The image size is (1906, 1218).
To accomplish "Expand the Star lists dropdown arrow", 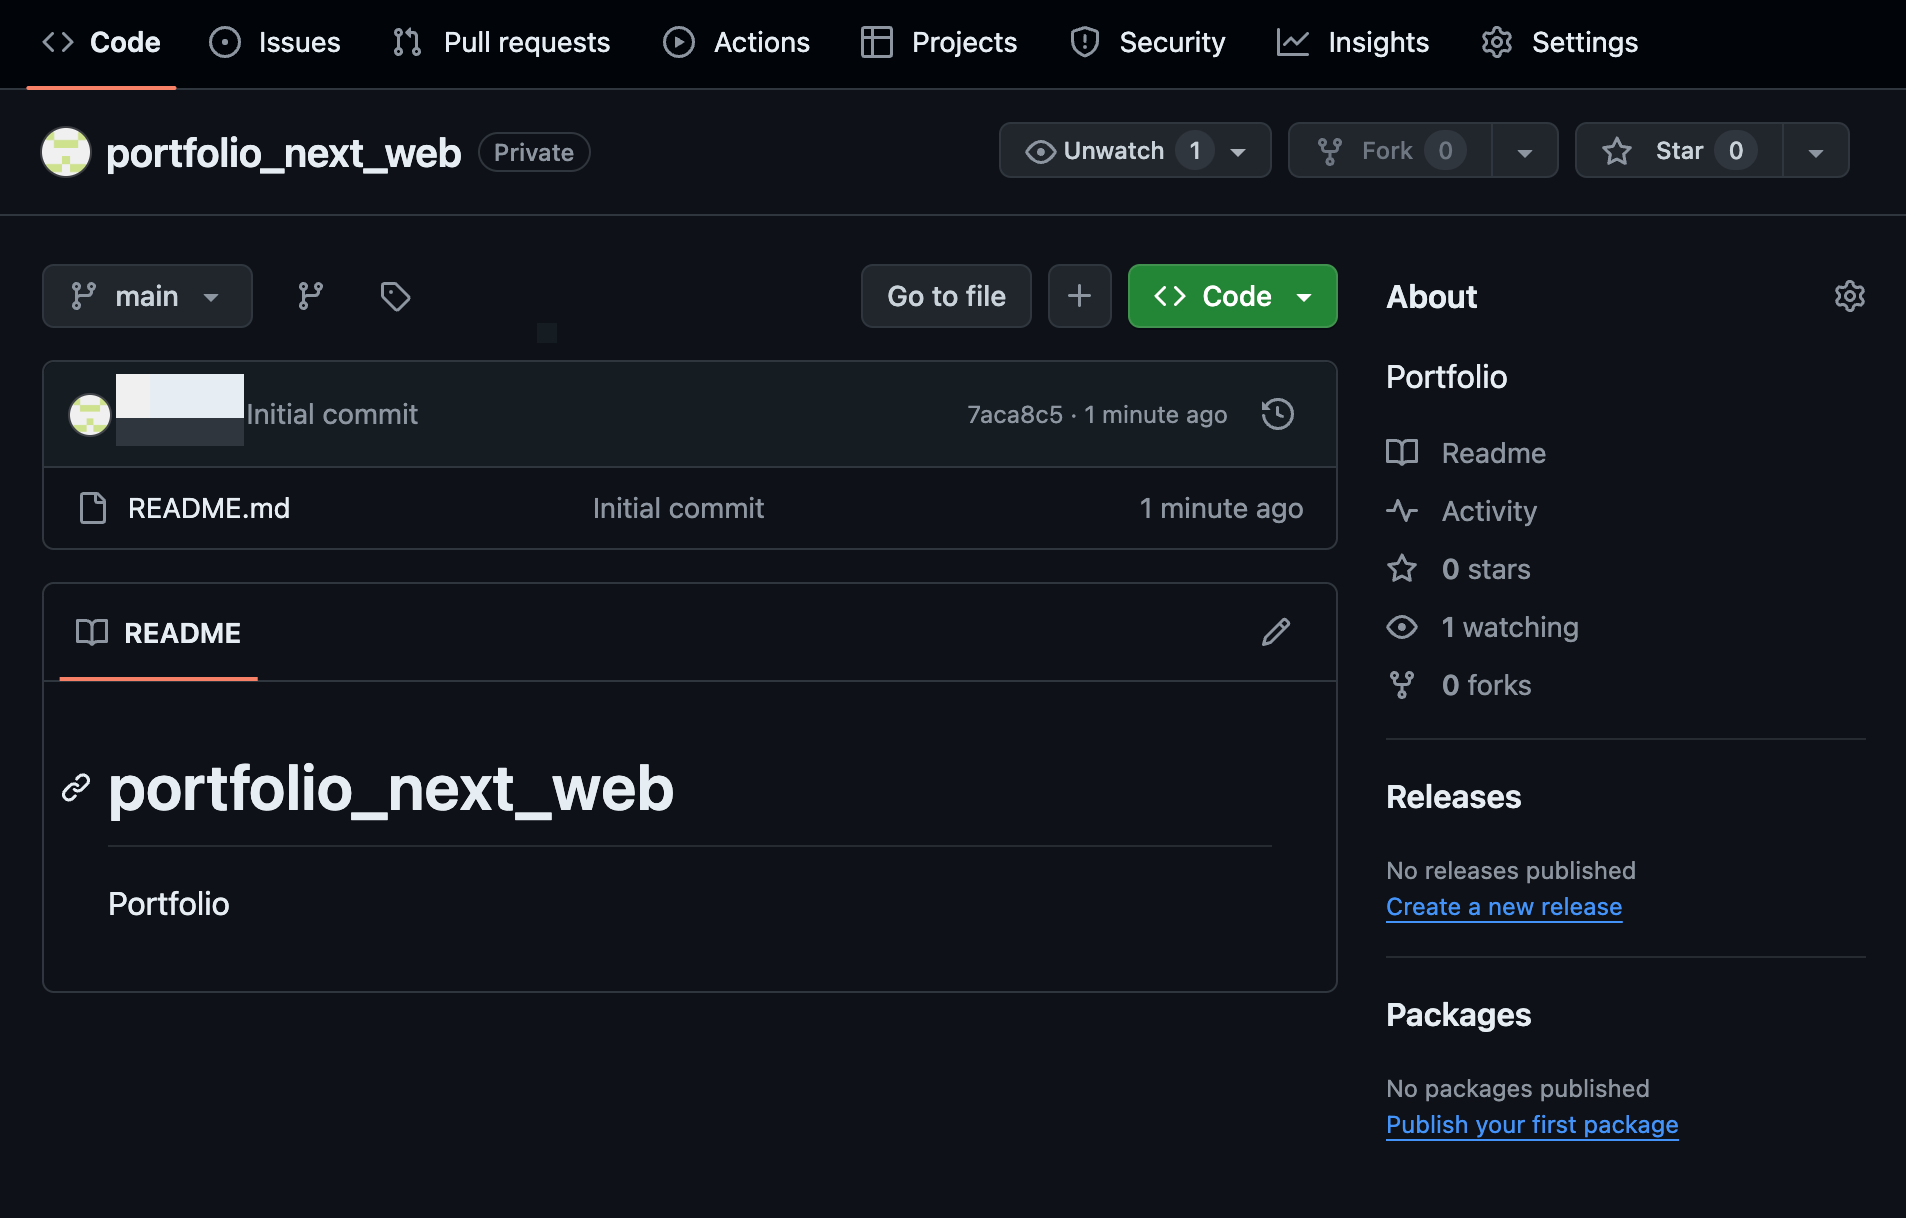I will [x=1816, y=152].
